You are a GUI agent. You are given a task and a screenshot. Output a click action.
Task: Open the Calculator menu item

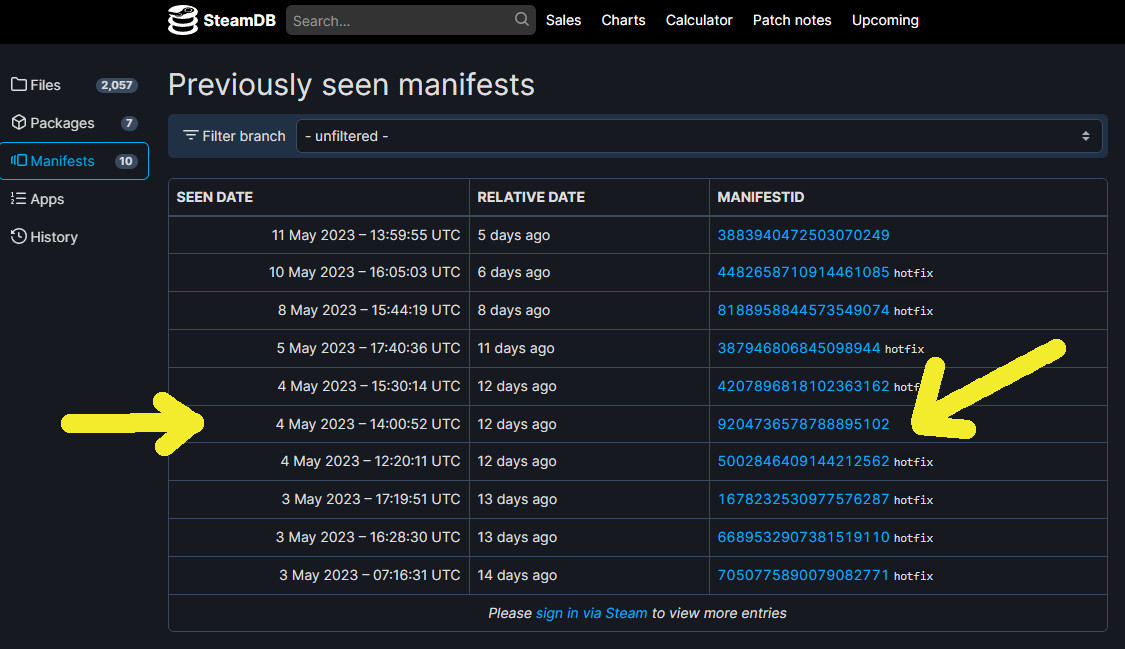point(699,20)
